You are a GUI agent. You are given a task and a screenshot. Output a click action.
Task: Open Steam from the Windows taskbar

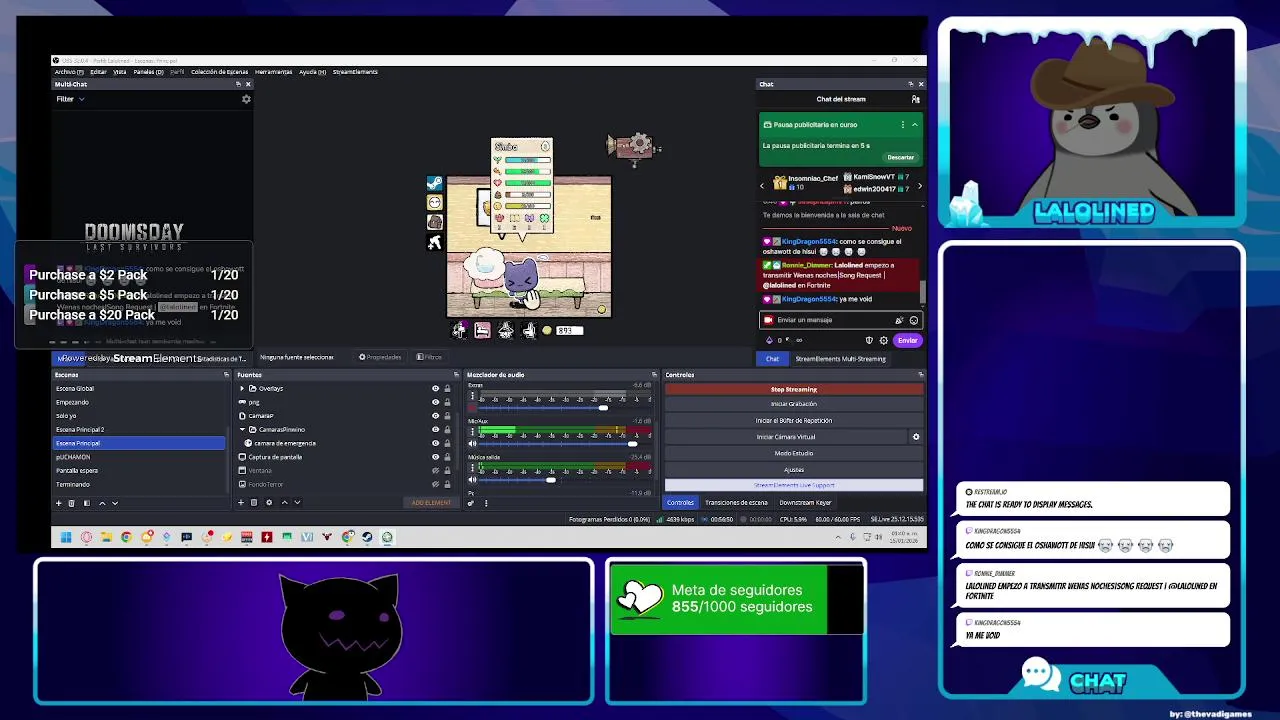click(x=367, y=537)
